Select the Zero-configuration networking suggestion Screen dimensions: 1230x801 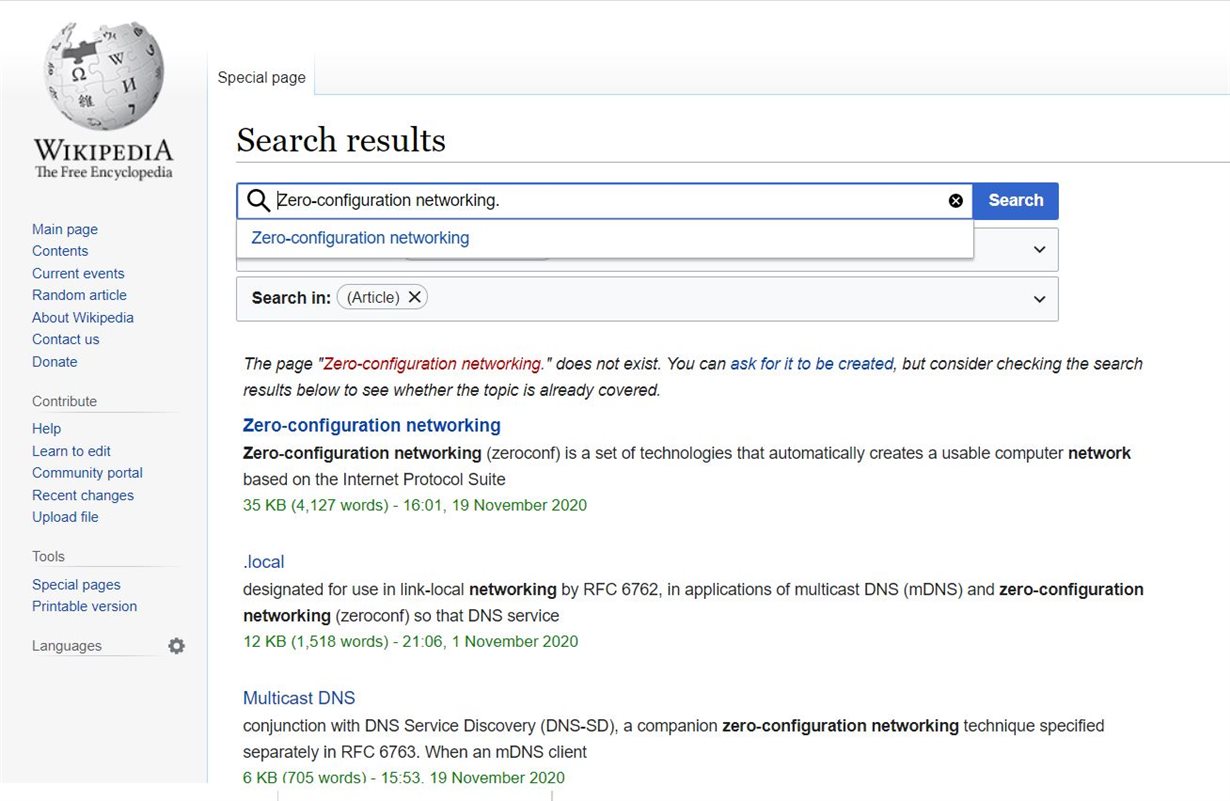tap(360, 238)
